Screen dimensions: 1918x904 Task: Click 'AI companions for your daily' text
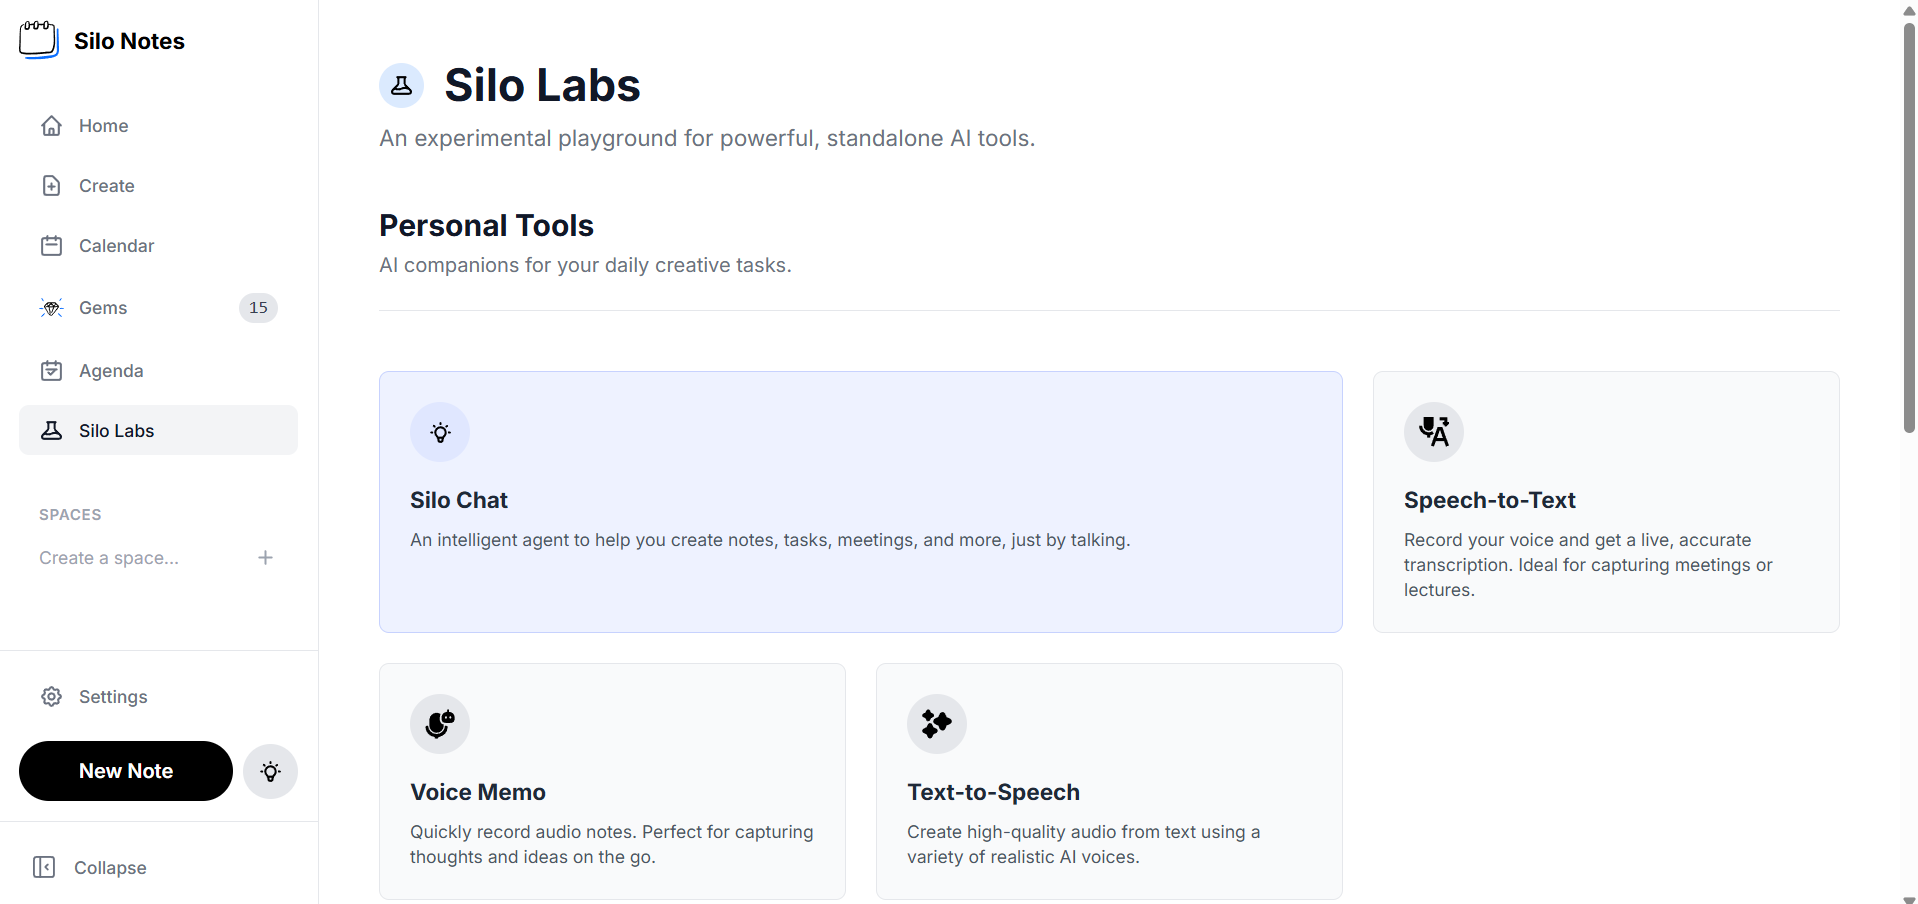[x=585, y=265]
